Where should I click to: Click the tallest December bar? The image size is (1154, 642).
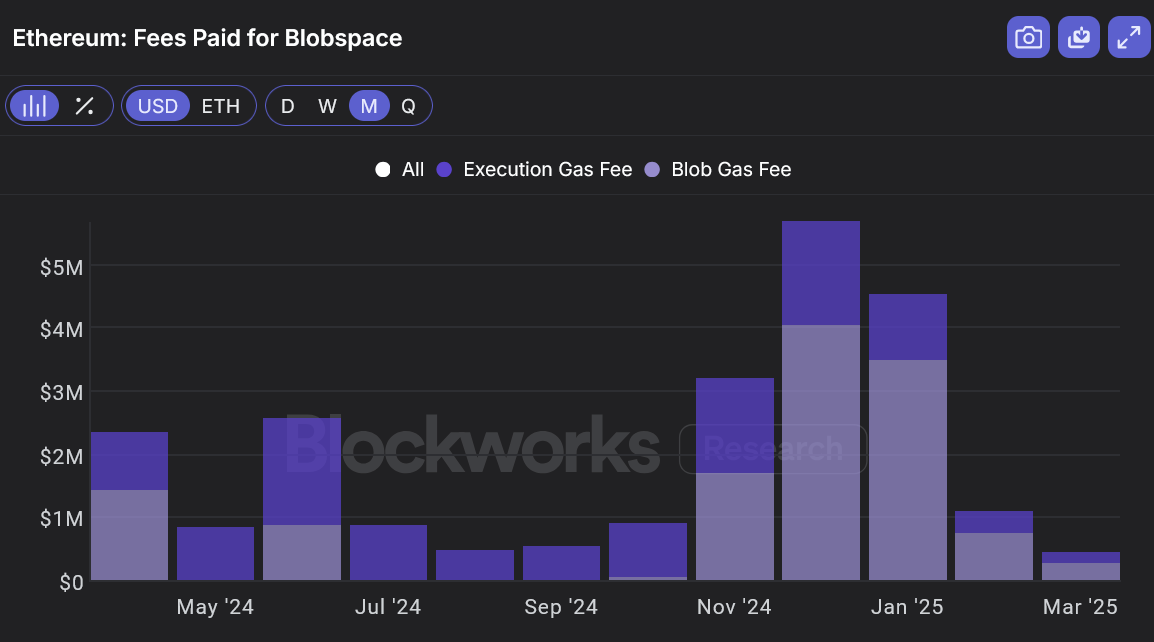pyautogui.click(x=821, y=400)
